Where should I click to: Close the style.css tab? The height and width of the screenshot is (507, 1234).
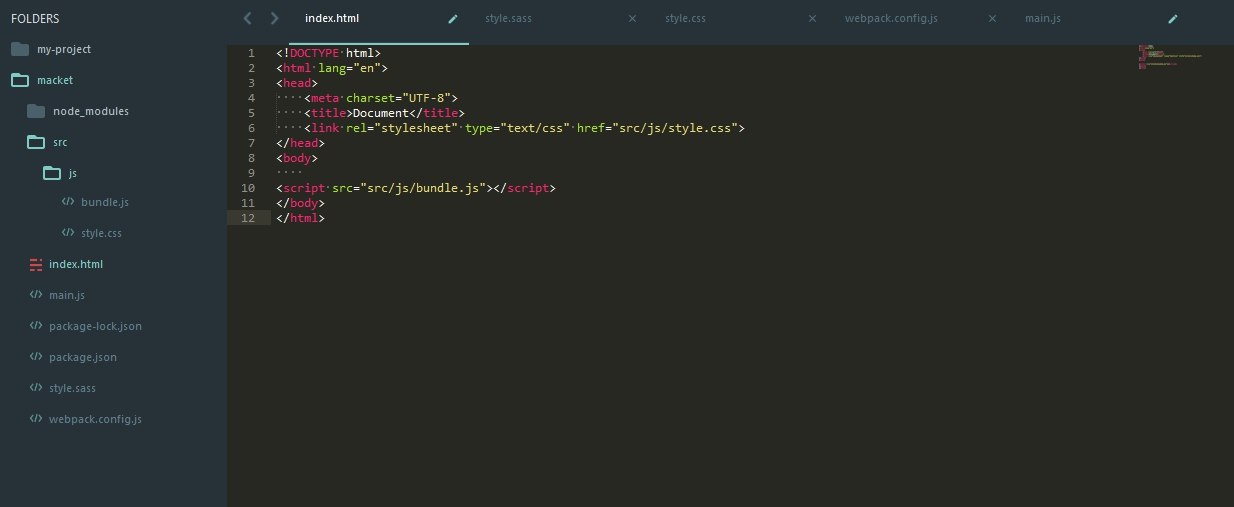coord(812,18)
